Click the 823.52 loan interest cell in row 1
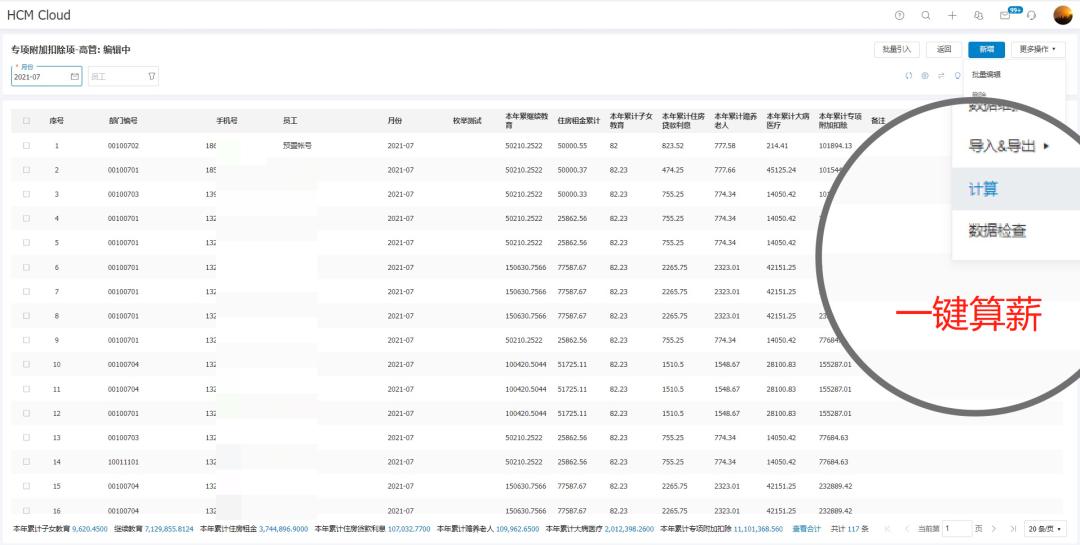The width and height of the screenshot is (1080, 545). click(673, 145)
